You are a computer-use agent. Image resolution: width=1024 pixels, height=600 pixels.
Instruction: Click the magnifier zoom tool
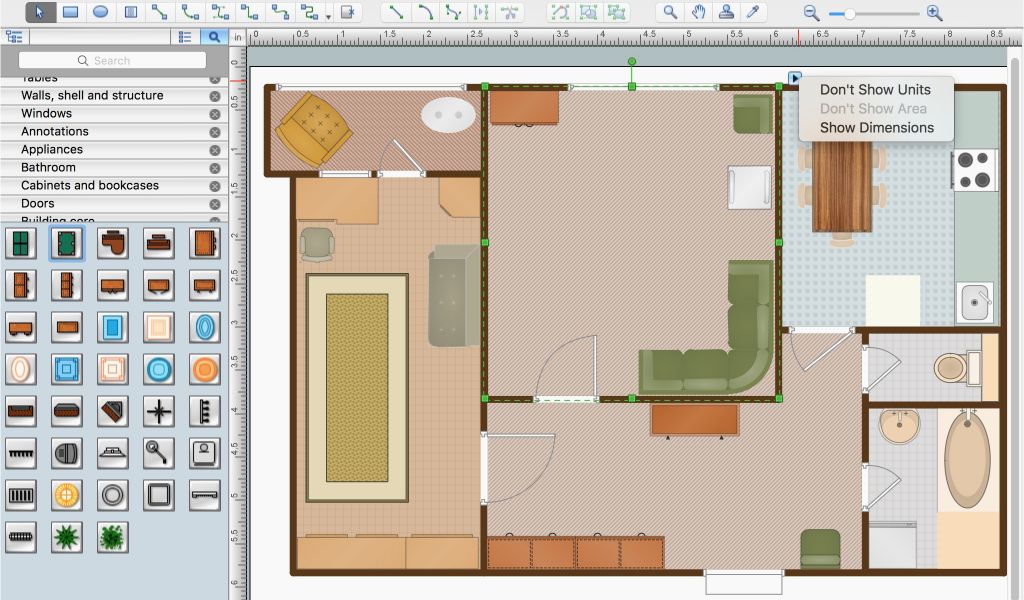point(670,12)
